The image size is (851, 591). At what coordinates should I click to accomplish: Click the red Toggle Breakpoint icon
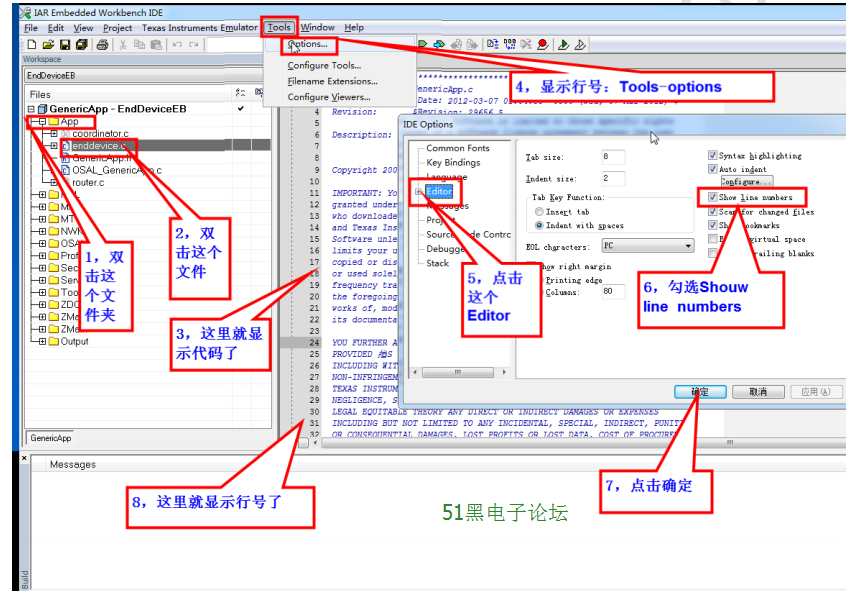click(542, 44)
